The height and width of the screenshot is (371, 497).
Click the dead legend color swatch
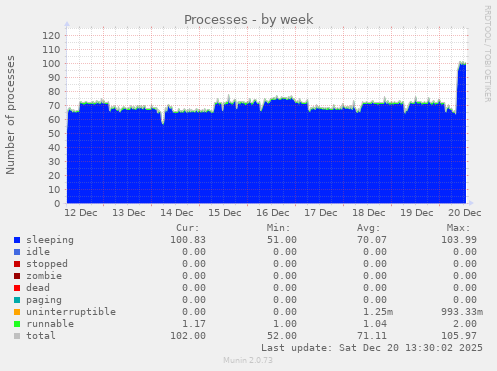click(17, 288)
